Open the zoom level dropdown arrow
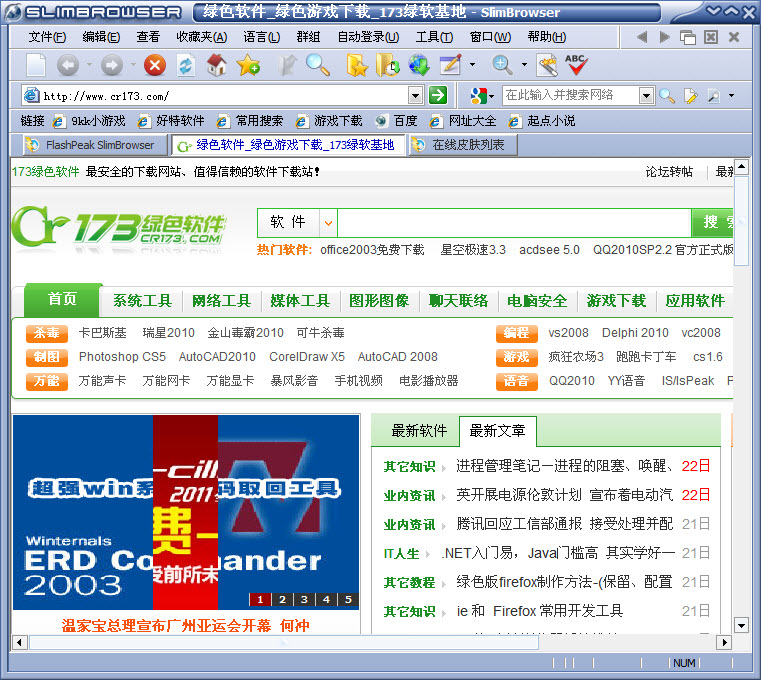Image resolution: width=761 pixels, height=680 pixels. (524, 64)
